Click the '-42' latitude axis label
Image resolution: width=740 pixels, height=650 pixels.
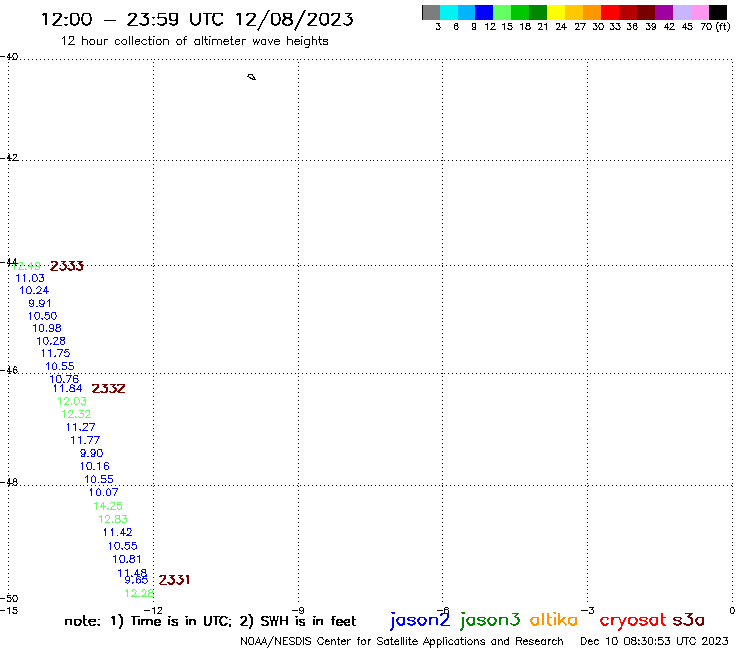pyautogui.click(x=9, y=157)
